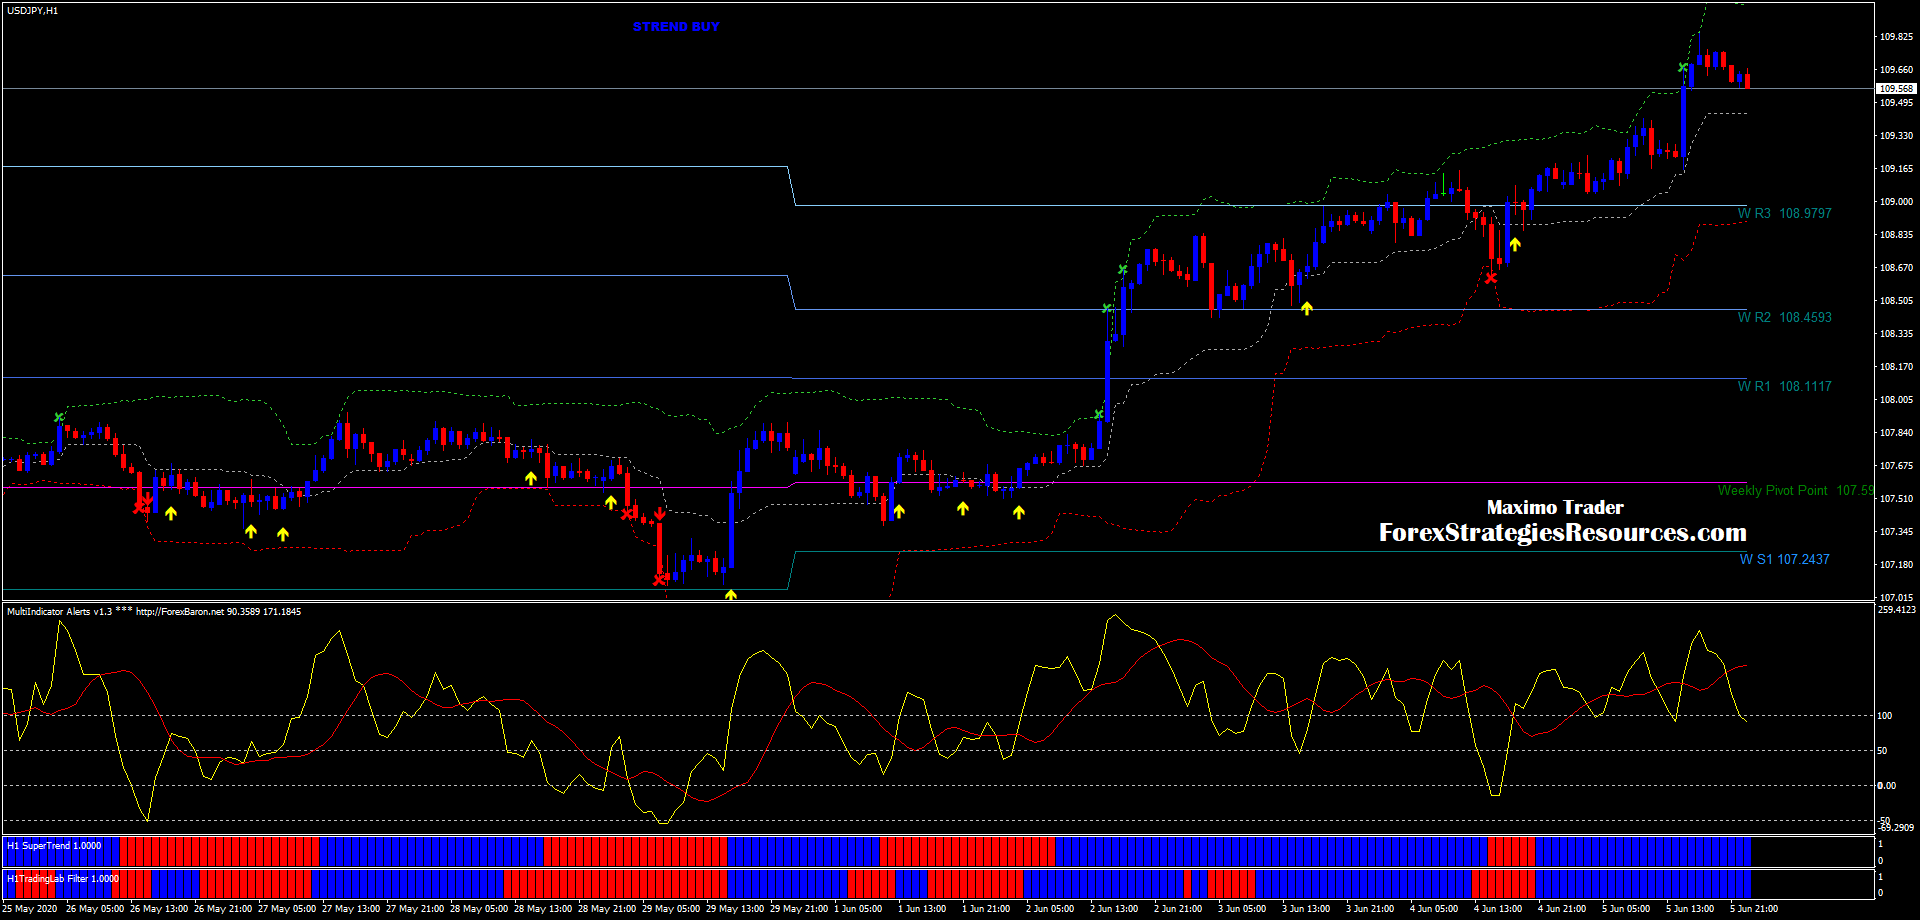Expand the MultiIndicator Alerts v1.3 subwindow
The image size is (1920, 920).
pyautogui.click(x=60, y=611)
